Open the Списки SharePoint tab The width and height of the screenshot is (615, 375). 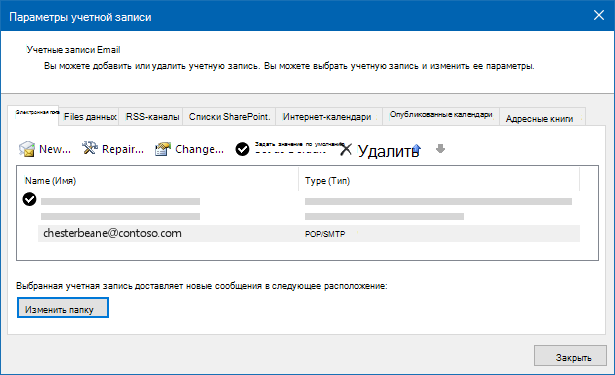point(229,117)
